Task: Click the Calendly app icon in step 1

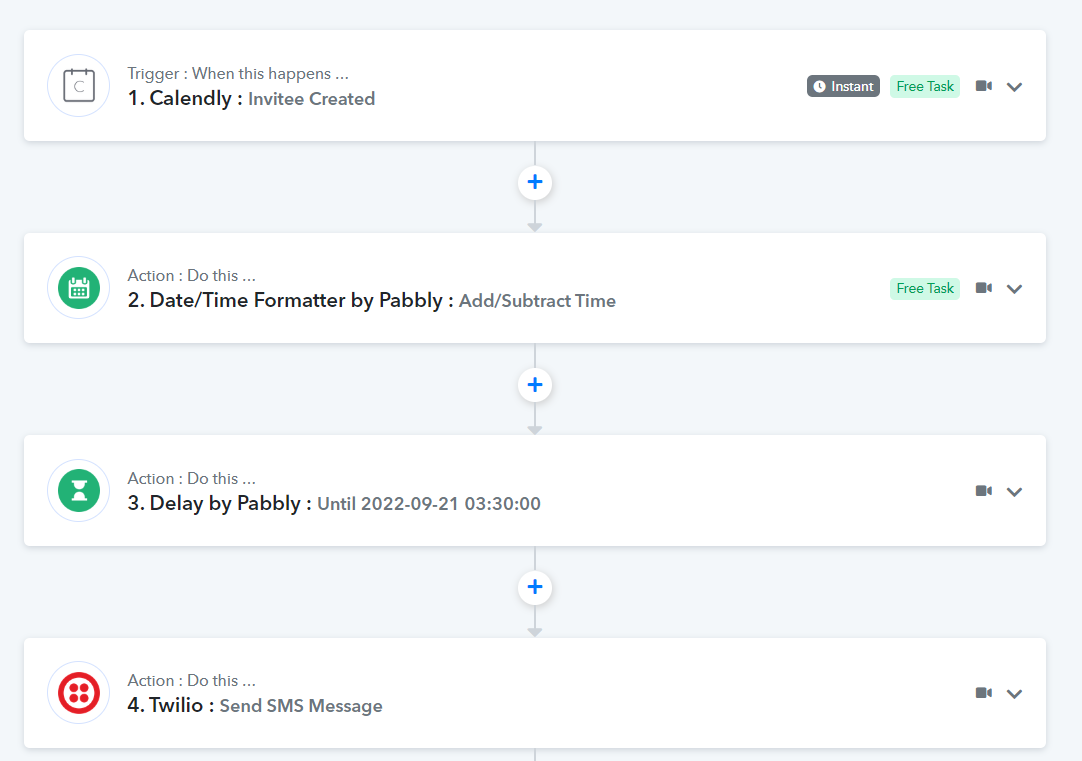Action: point(79,86)
